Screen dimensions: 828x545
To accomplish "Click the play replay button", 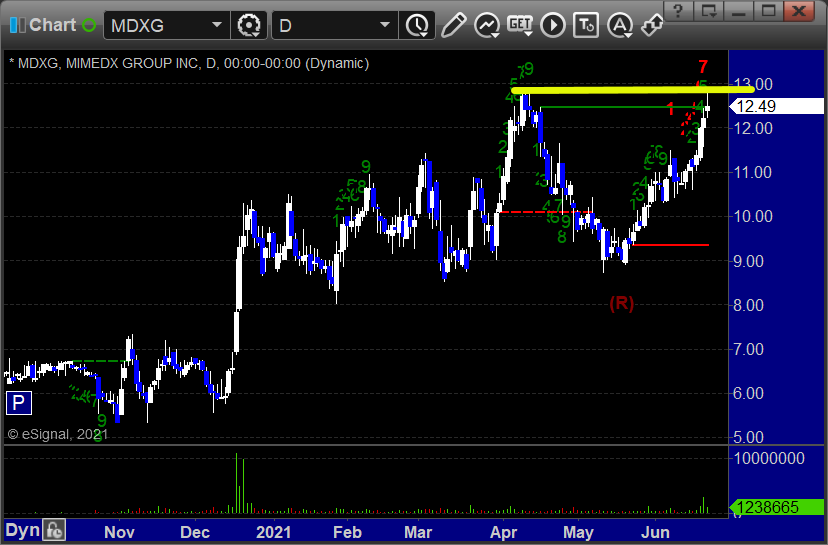I will 553,25.
